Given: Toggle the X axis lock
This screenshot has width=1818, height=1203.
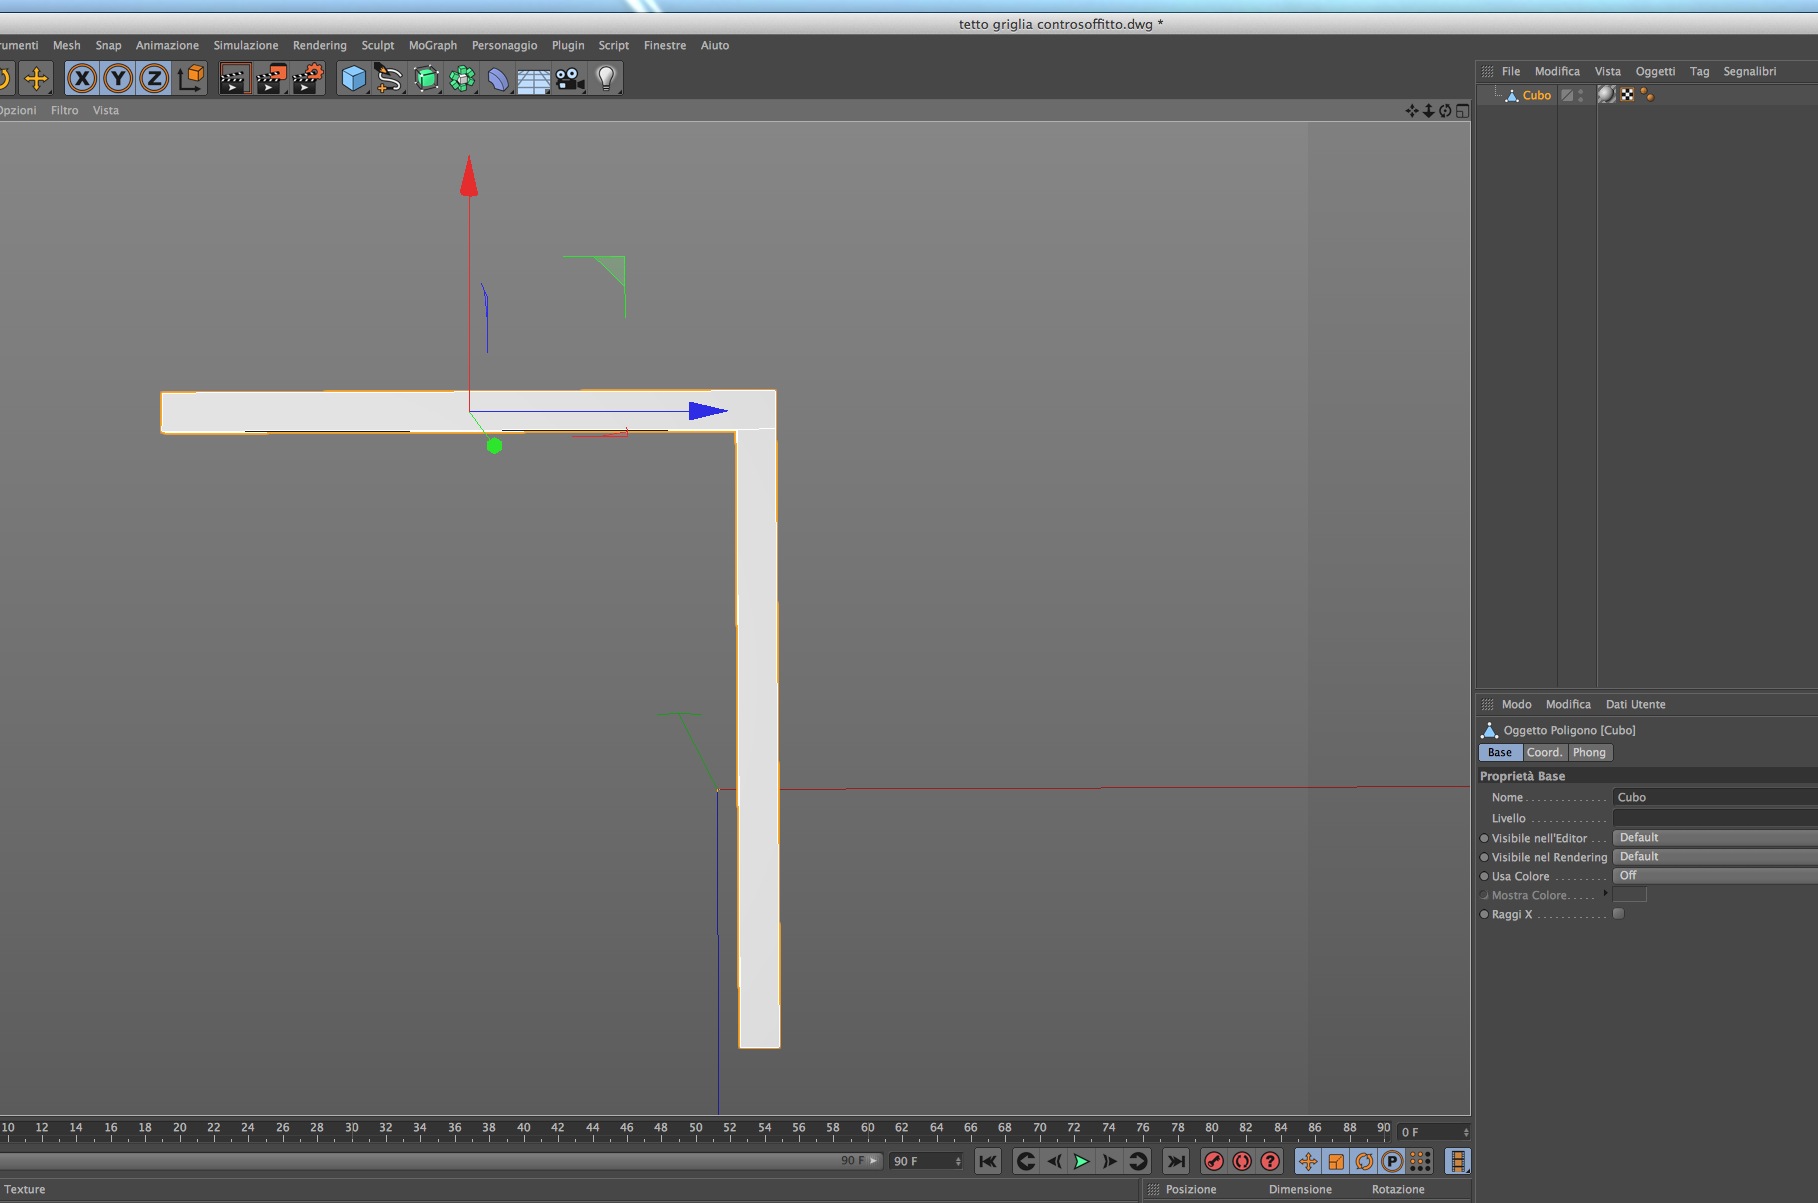Looking at the screenshot, I should click(82, 78).
